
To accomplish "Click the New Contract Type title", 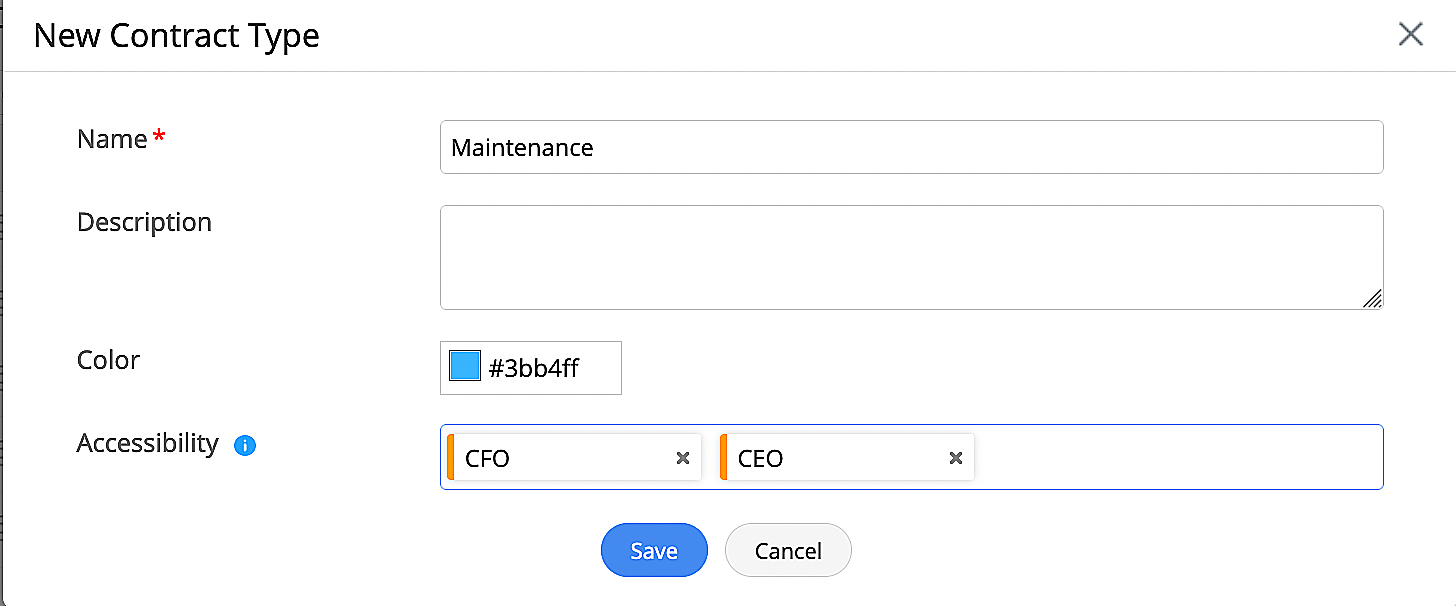I will coord(176,36).
